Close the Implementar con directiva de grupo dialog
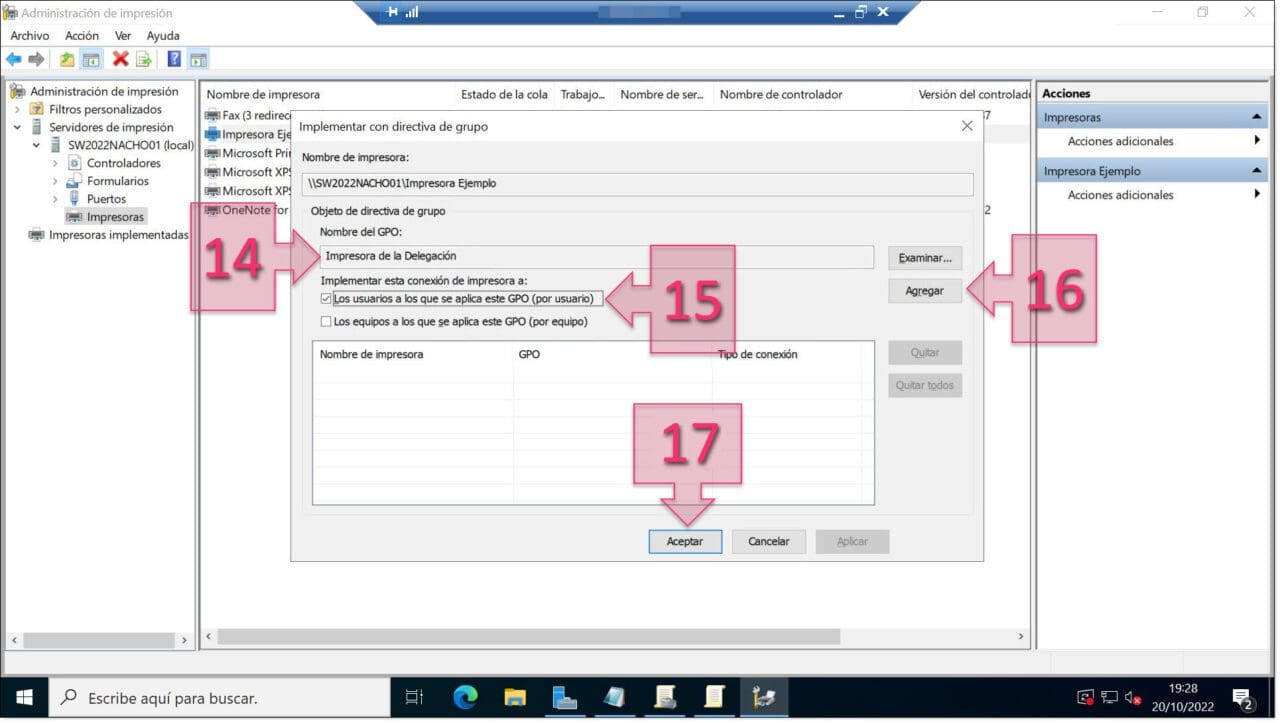Viewport: 1280px width, 723px height. point(967,127)
